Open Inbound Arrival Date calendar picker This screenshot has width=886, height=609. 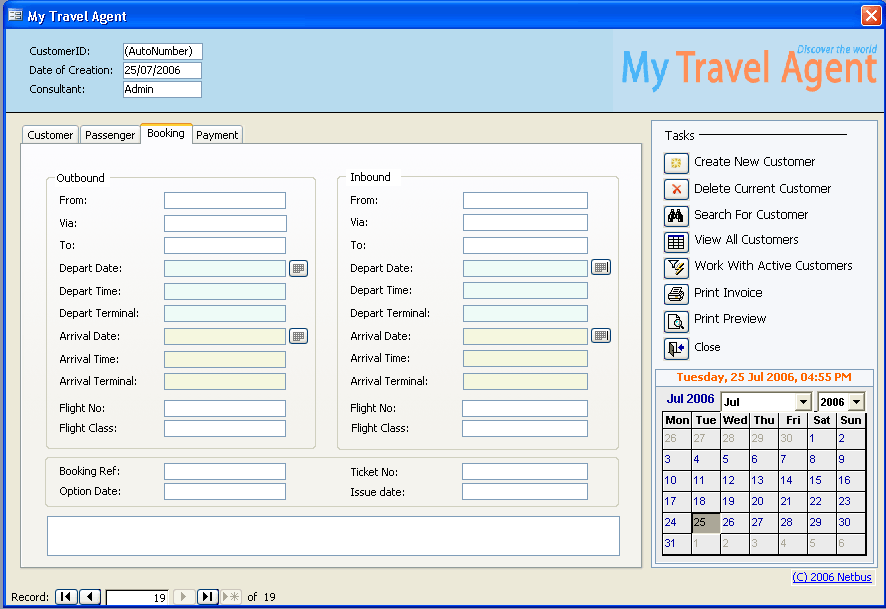click(x=600, y=335)
